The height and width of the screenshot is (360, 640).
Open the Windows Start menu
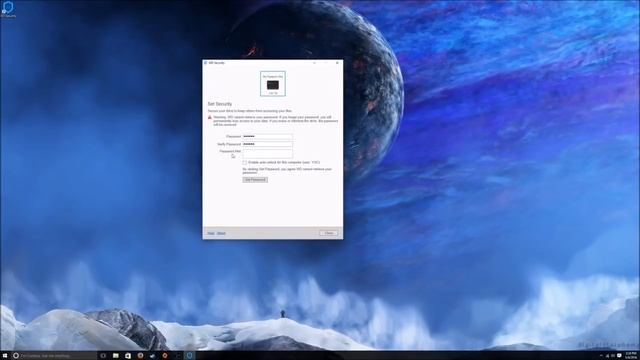pos(5,356)
